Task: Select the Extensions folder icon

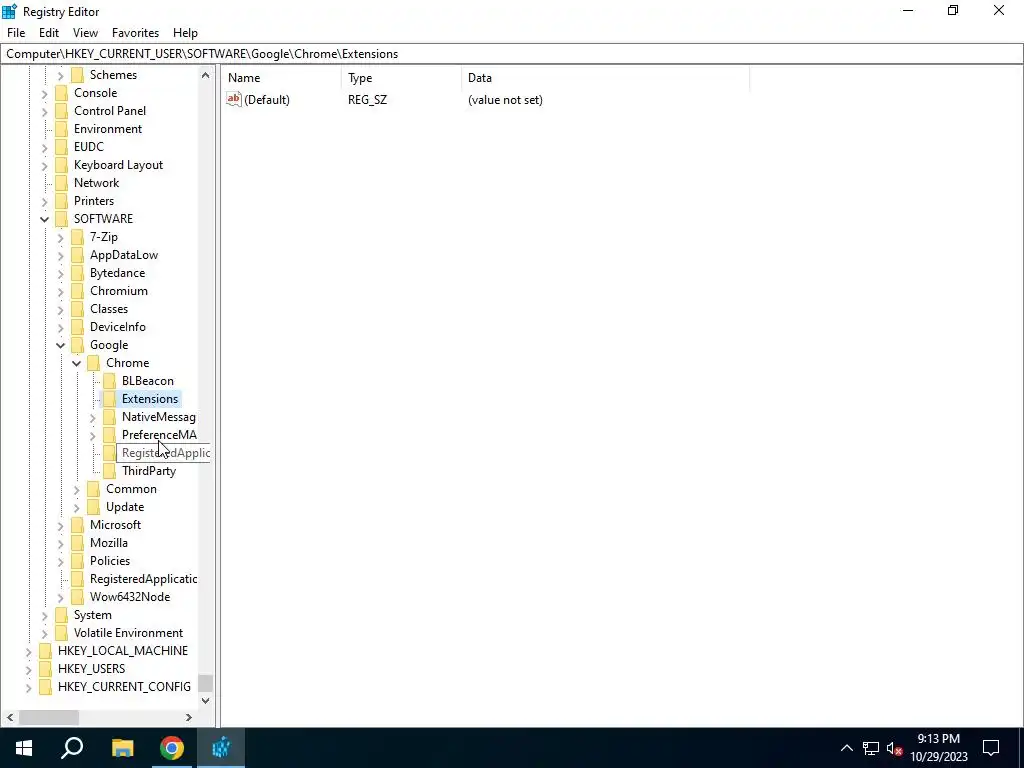Action: pyautogui.click(x=109, y=399)
